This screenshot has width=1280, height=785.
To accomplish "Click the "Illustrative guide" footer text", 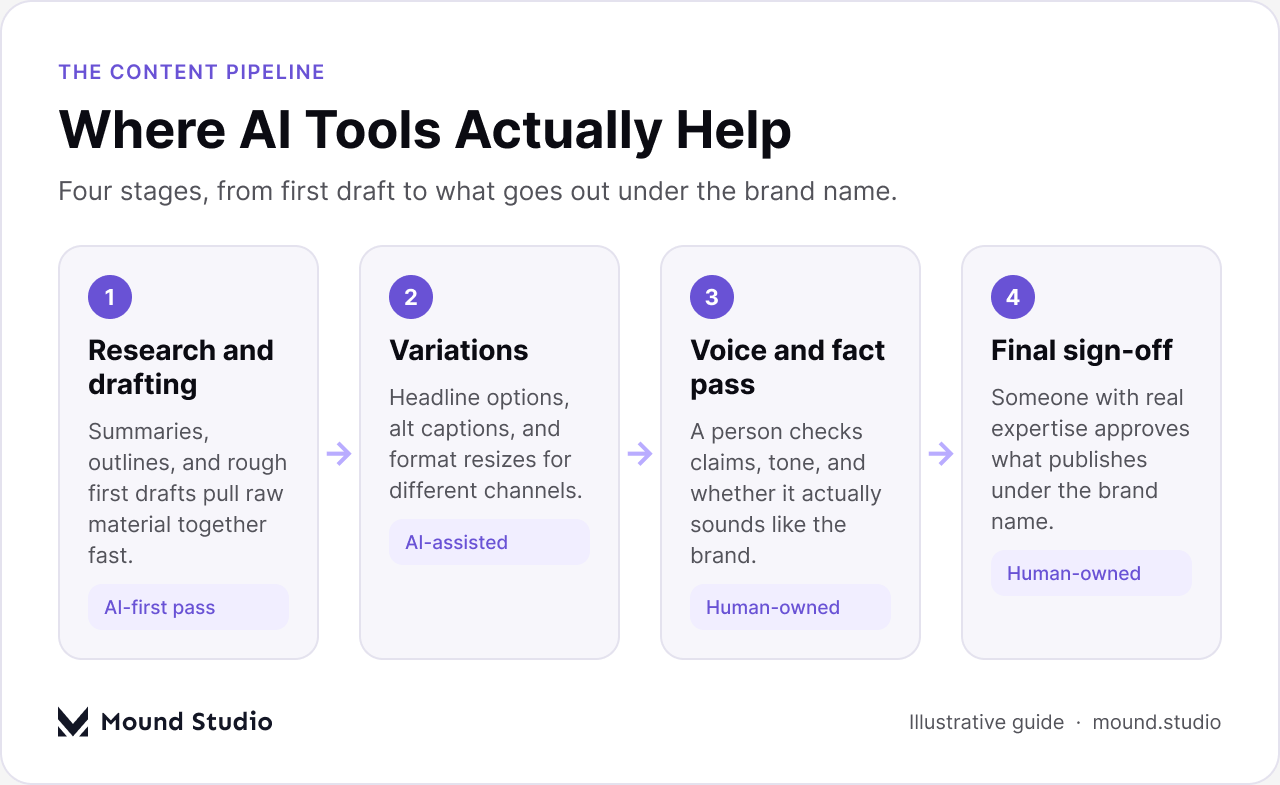I will pyautogui.click(x=986, y=722).
